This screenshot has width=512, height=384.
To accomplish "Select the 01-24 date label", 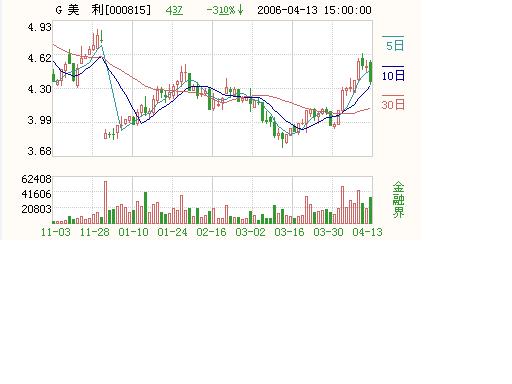I will pos(172,232).
